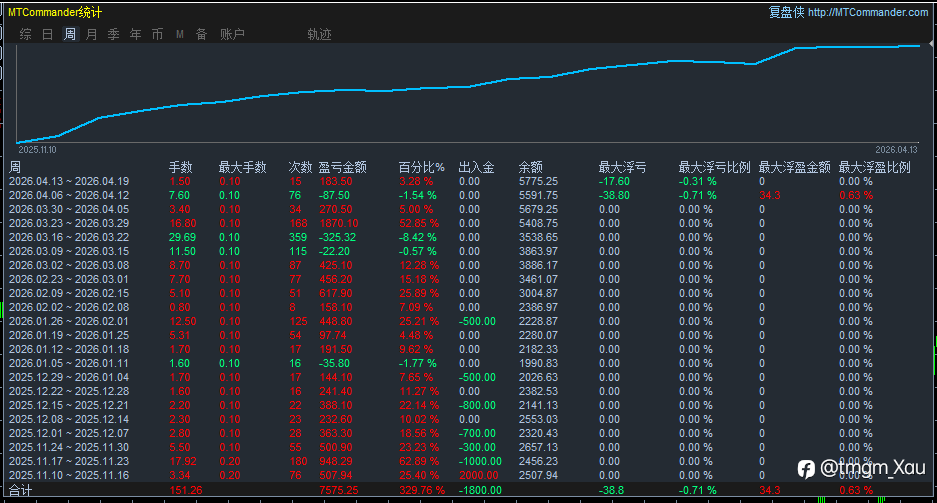This screenshot has width=937, height=503.
Task: Click the 62.89 % percentage cell
Action: pos(419,461)
